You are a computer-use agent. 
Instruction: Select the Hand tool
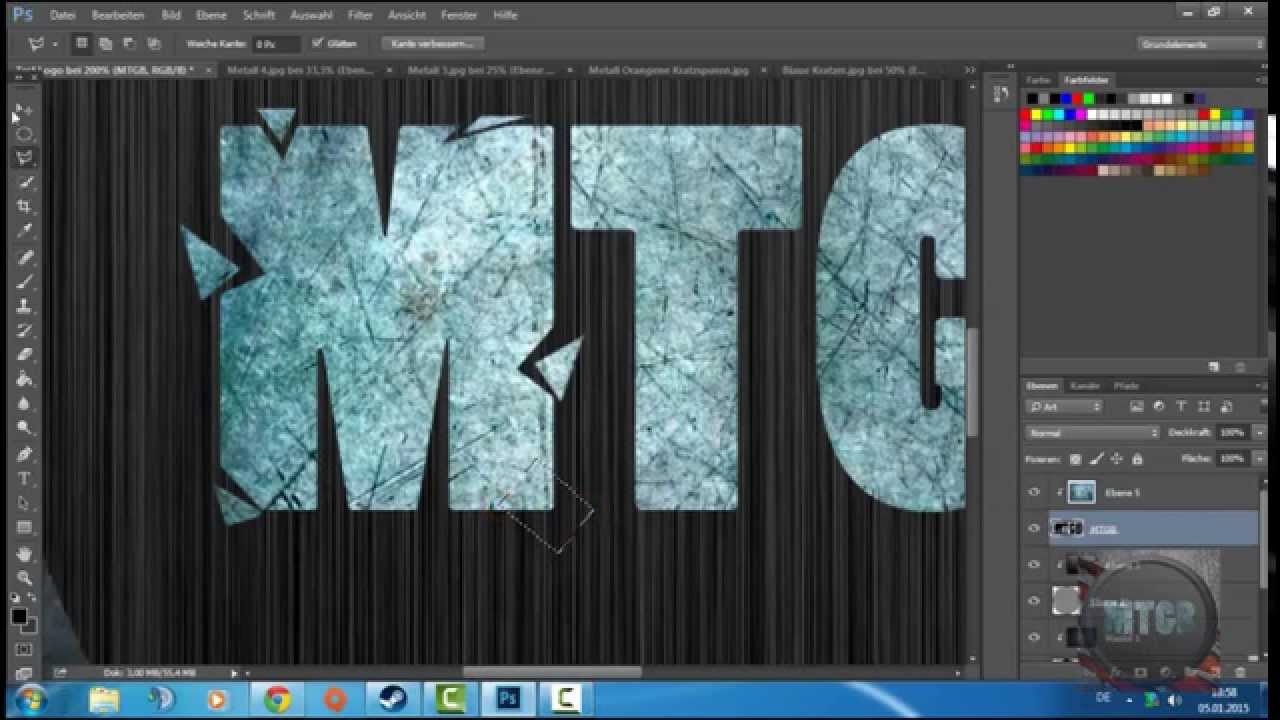24,553
